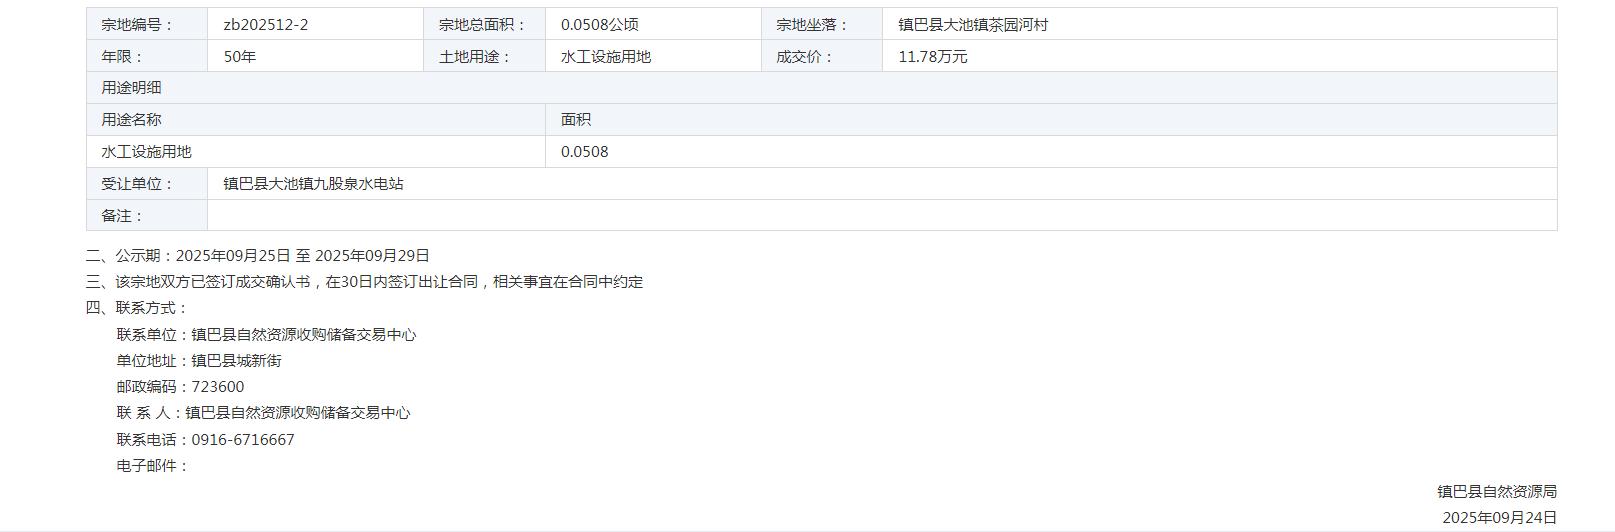1615x532 pixels.
Task: Click the phone number 0916-6716667
Action: 243,440
